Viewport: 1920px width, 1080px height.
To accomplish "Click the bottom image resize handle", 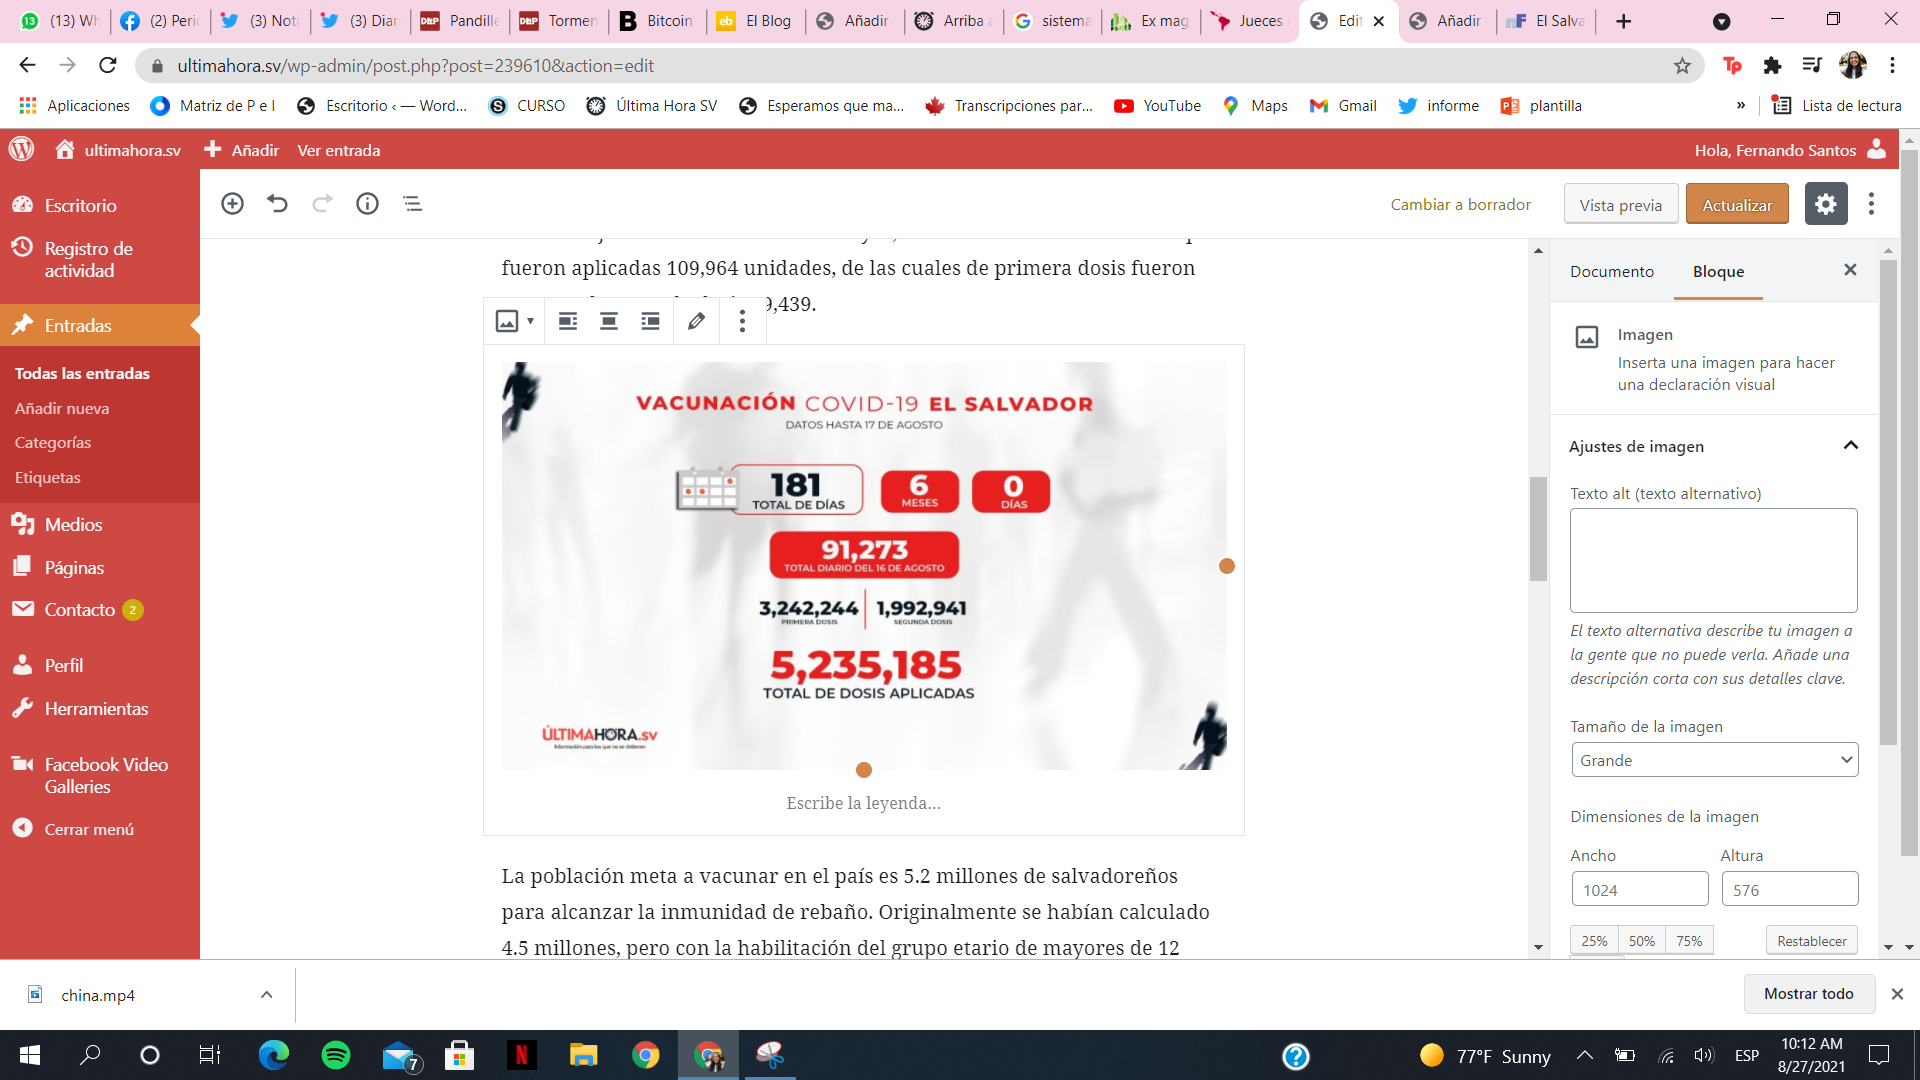I will (864, 770).
